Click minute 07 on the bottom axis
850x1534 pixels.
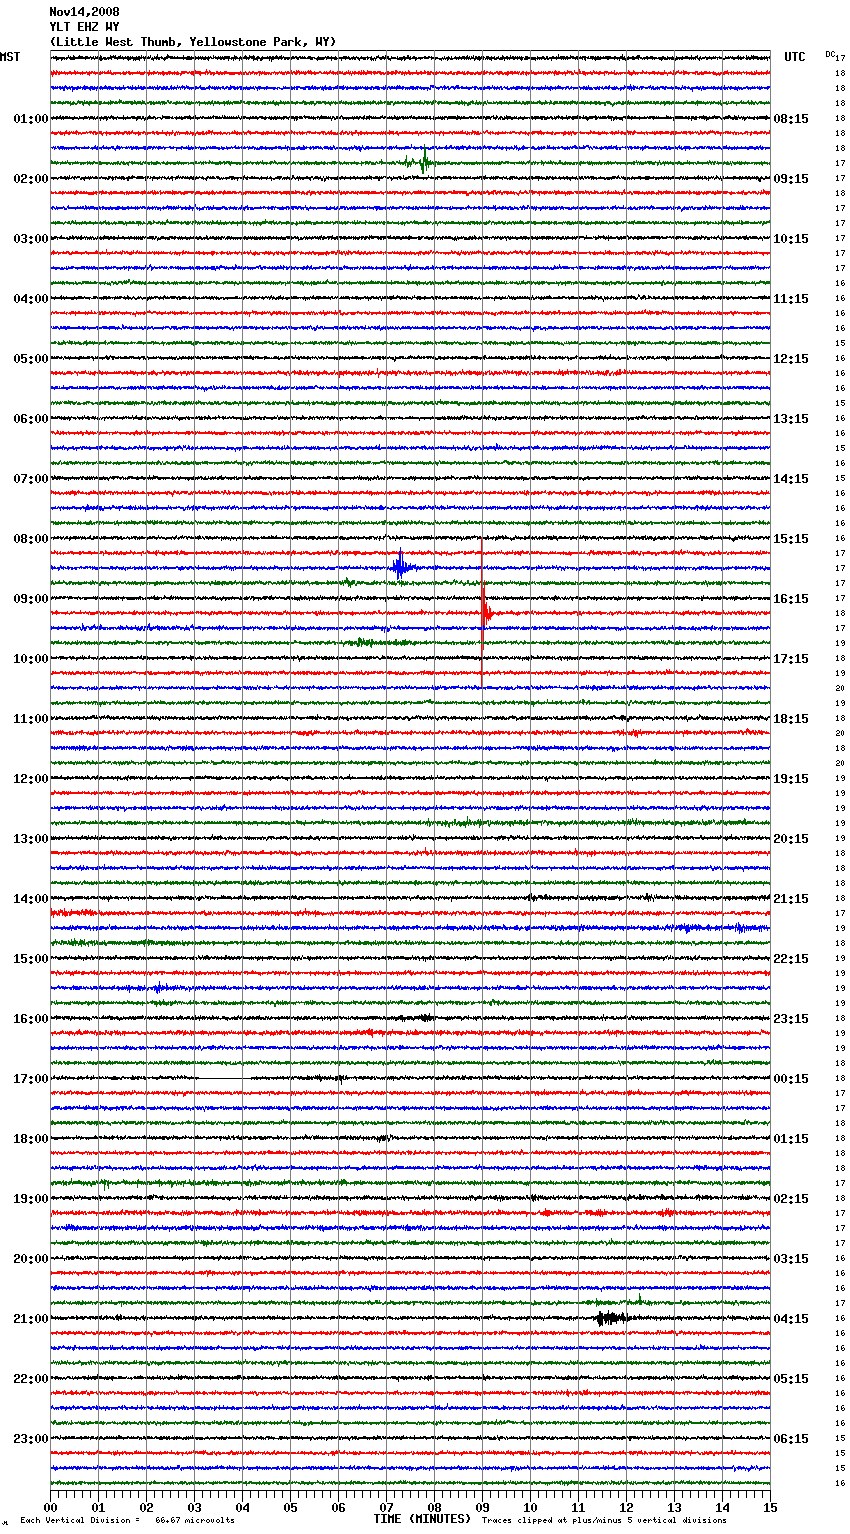pos(386,1507)
